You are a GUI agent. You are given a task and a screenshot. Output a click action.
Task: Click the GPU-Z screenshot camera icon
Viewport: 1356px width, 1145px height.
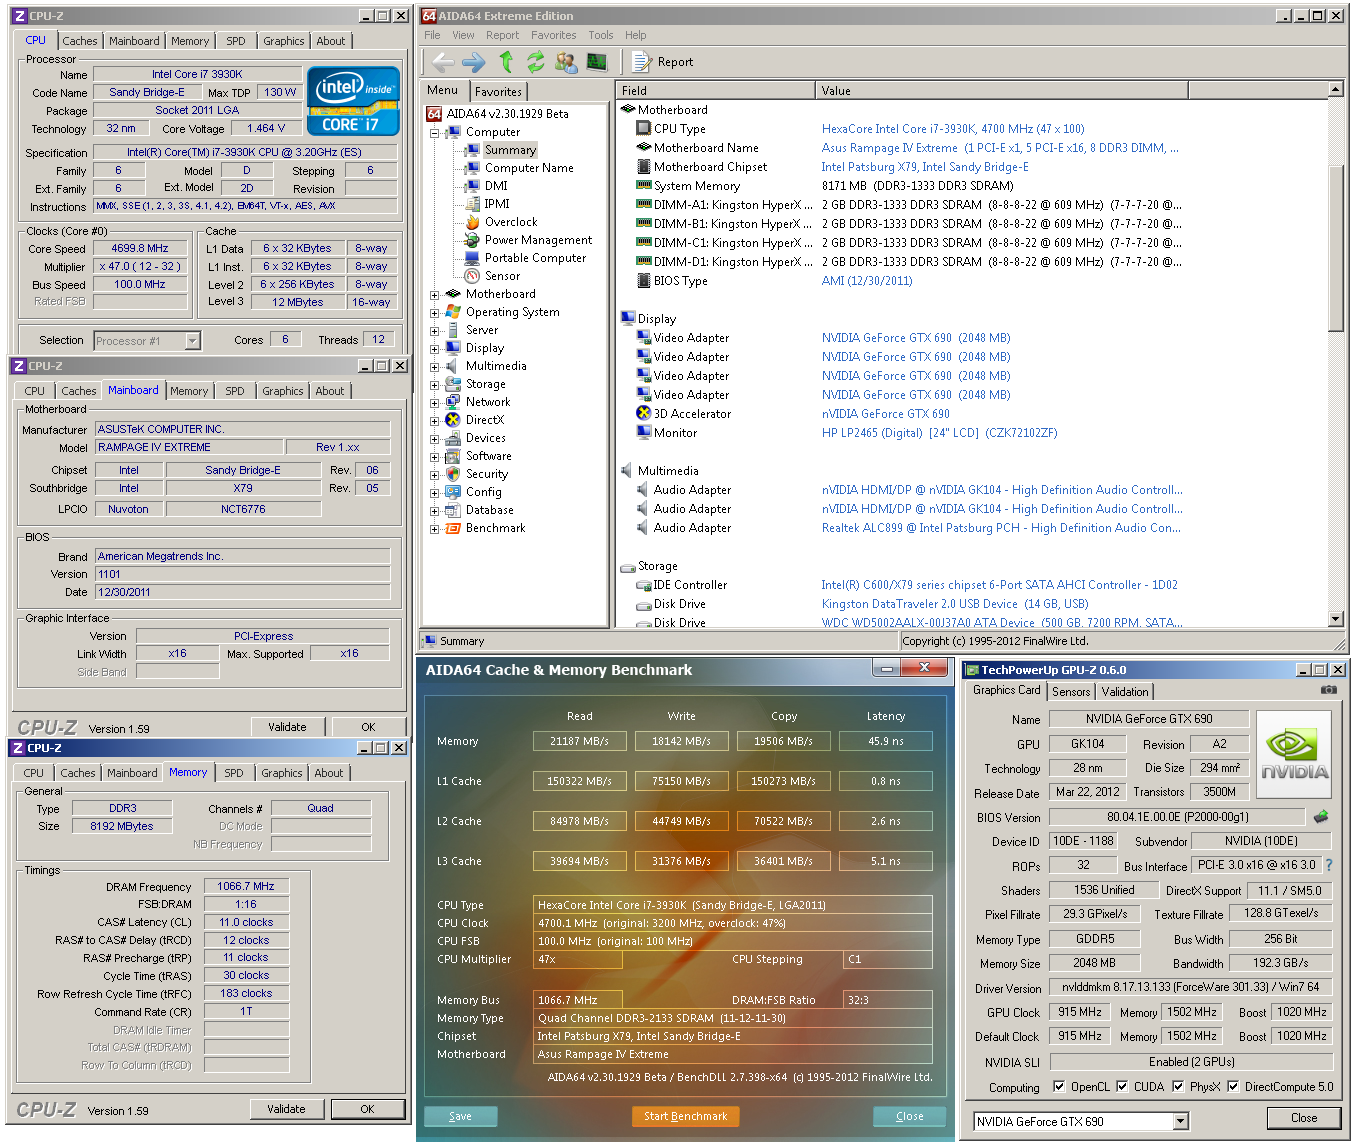[x=1328, y=690]
